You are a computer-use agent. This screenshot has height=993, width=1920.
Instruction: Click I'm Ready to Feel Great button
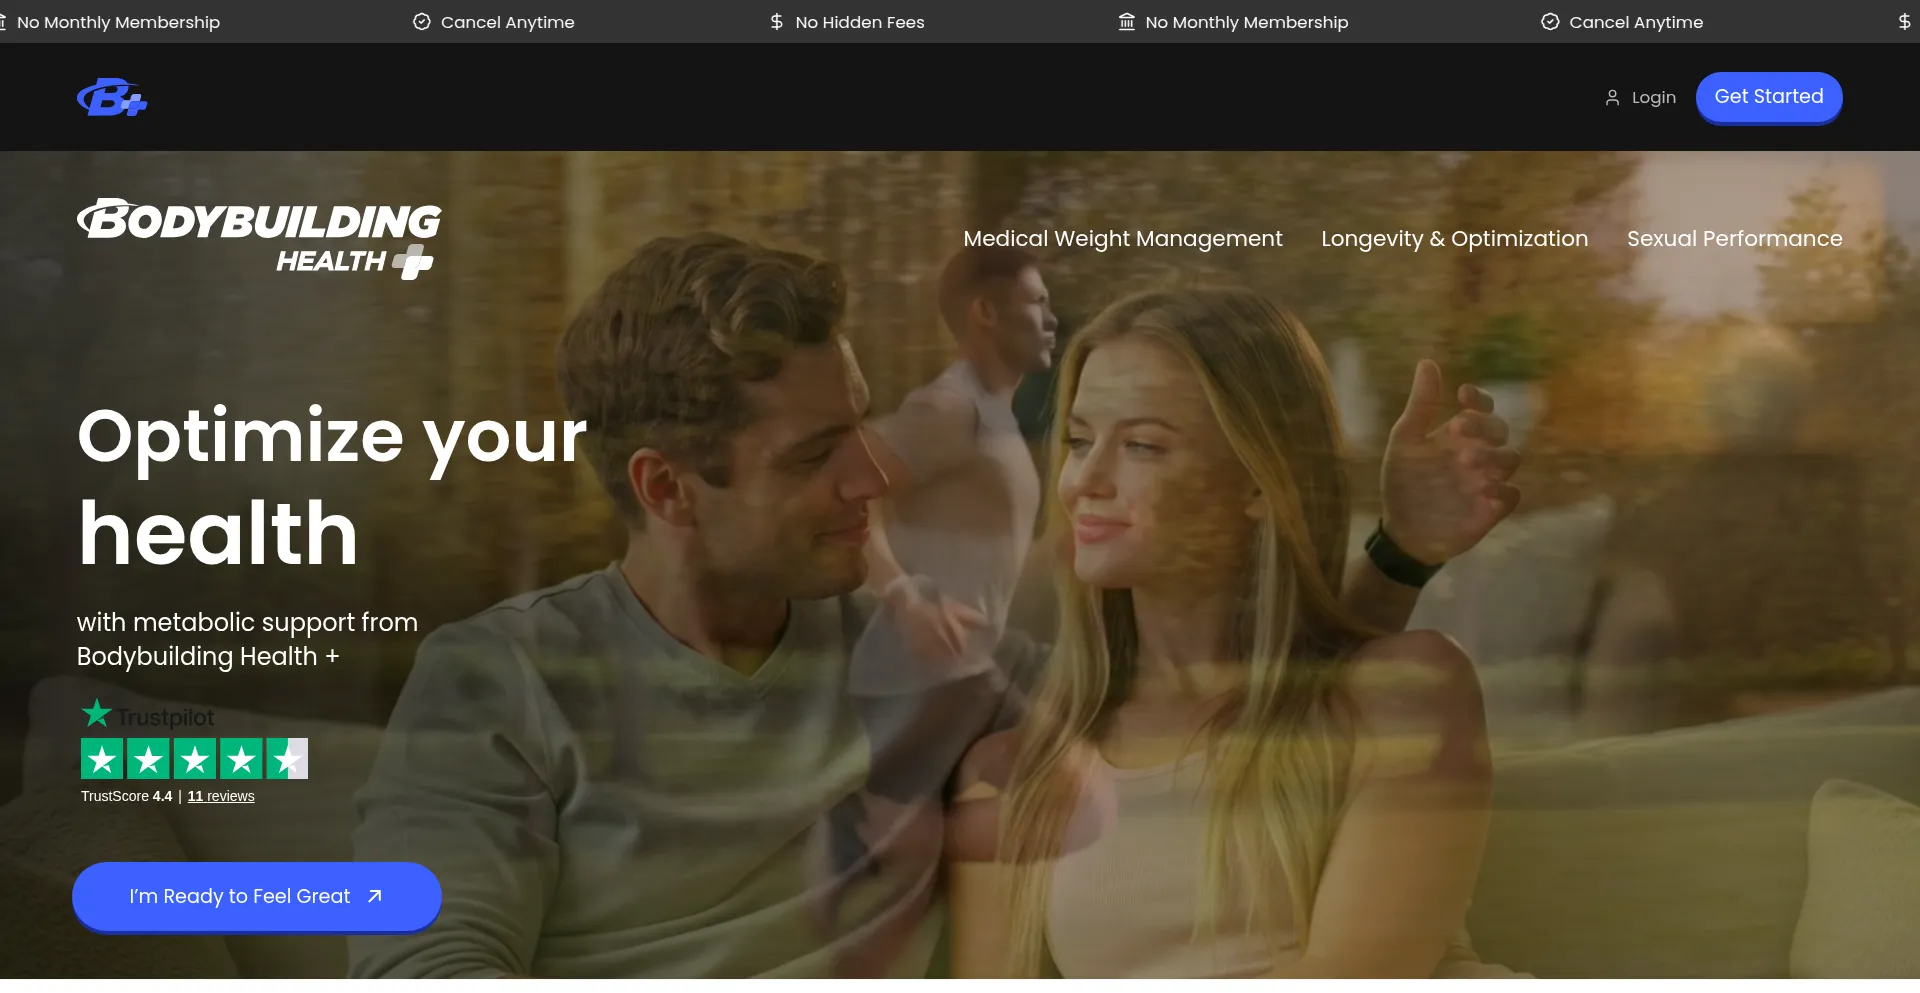point(257,896)
